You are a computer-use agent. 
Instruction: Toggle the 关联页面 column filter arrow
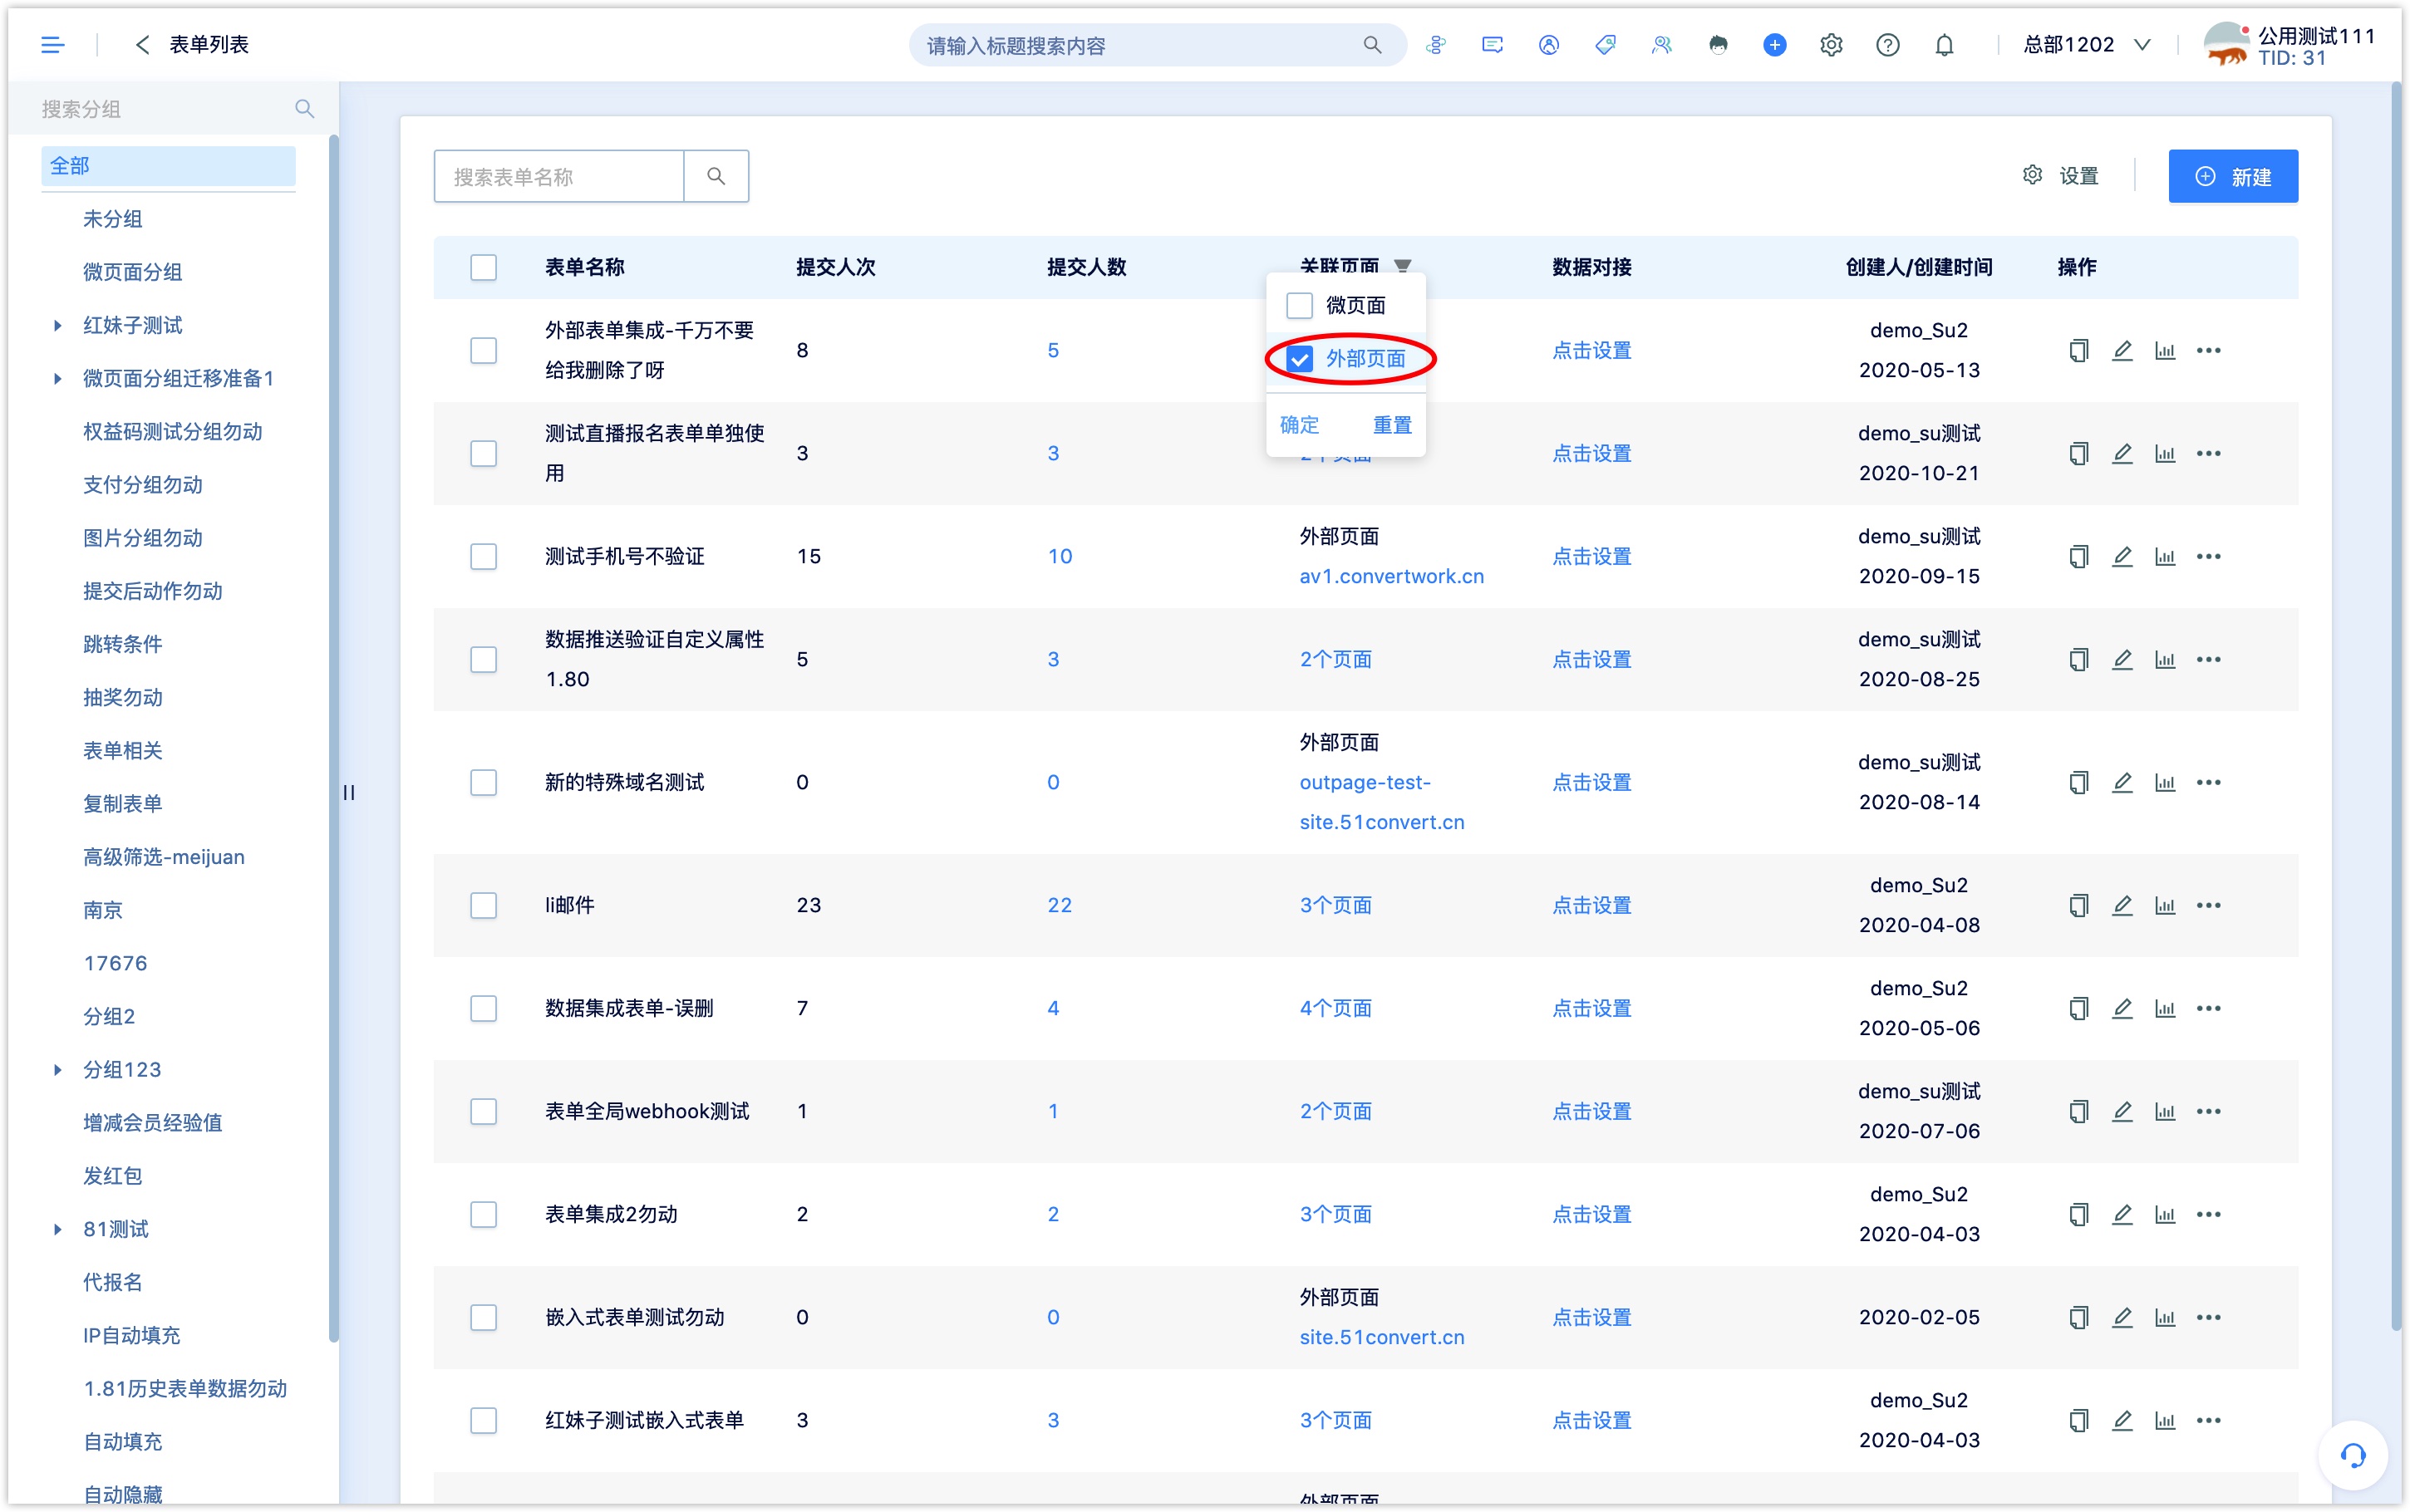coord(1402,266)
